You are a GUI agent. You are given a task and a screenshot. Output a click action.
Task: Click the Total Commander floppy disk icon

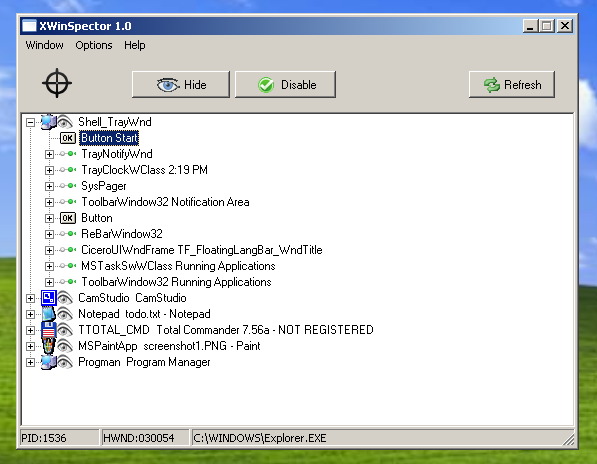tap(49, 330)
